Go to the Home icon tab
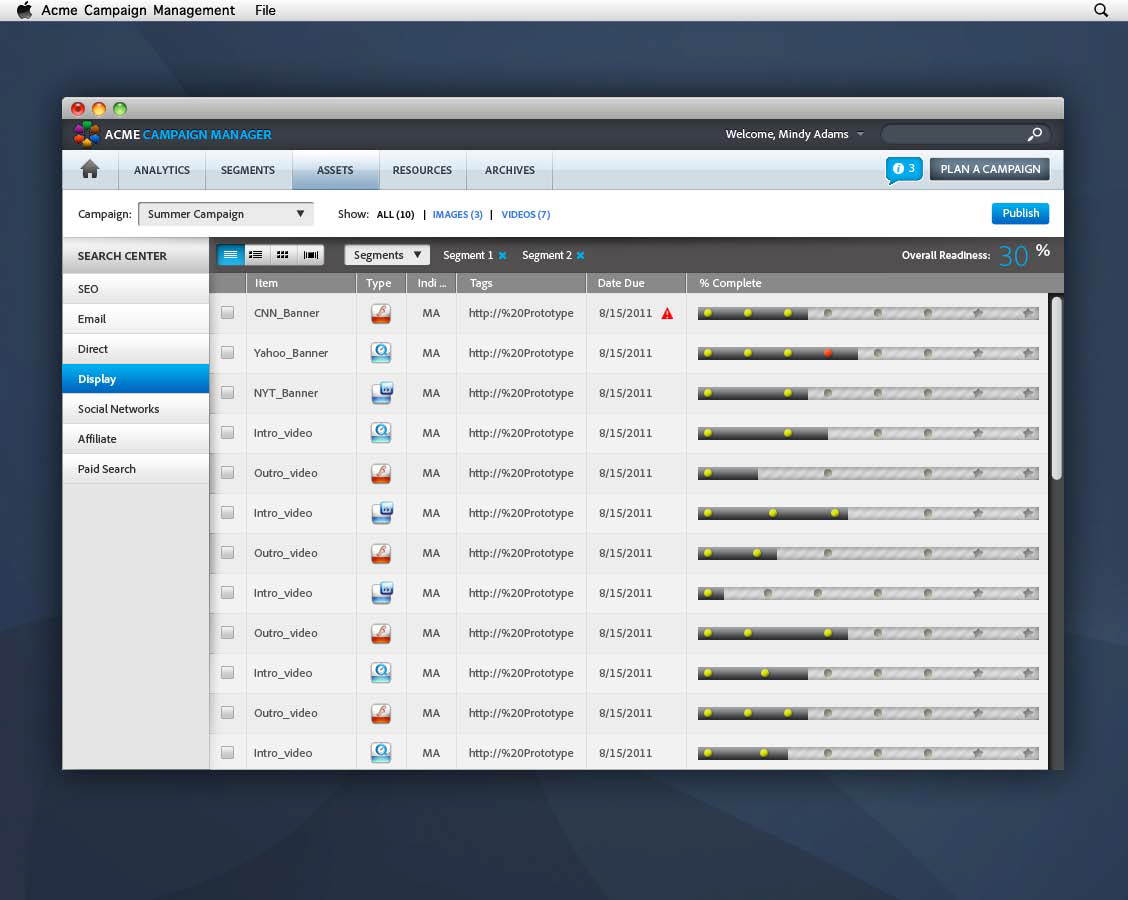The height and width of the screenshot is (900, 1128). pyautogui.click(x=90, y=170)
